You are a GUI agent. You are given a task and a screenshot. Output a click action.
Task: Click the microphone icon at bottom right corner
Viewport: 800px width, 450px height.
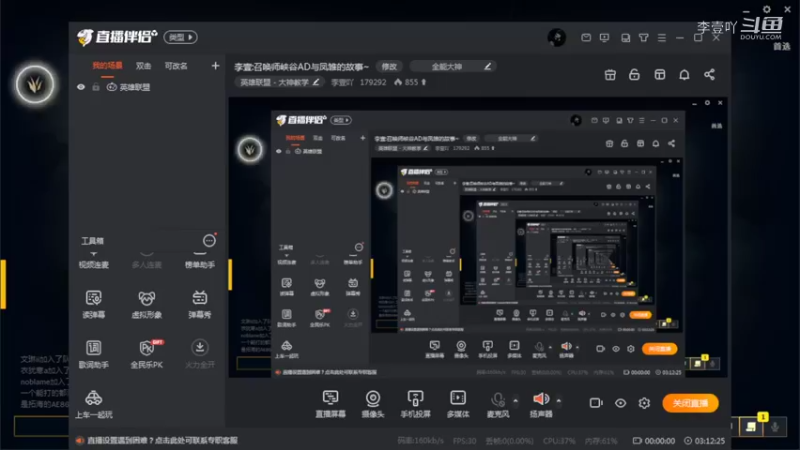click(x=774, y=427)
